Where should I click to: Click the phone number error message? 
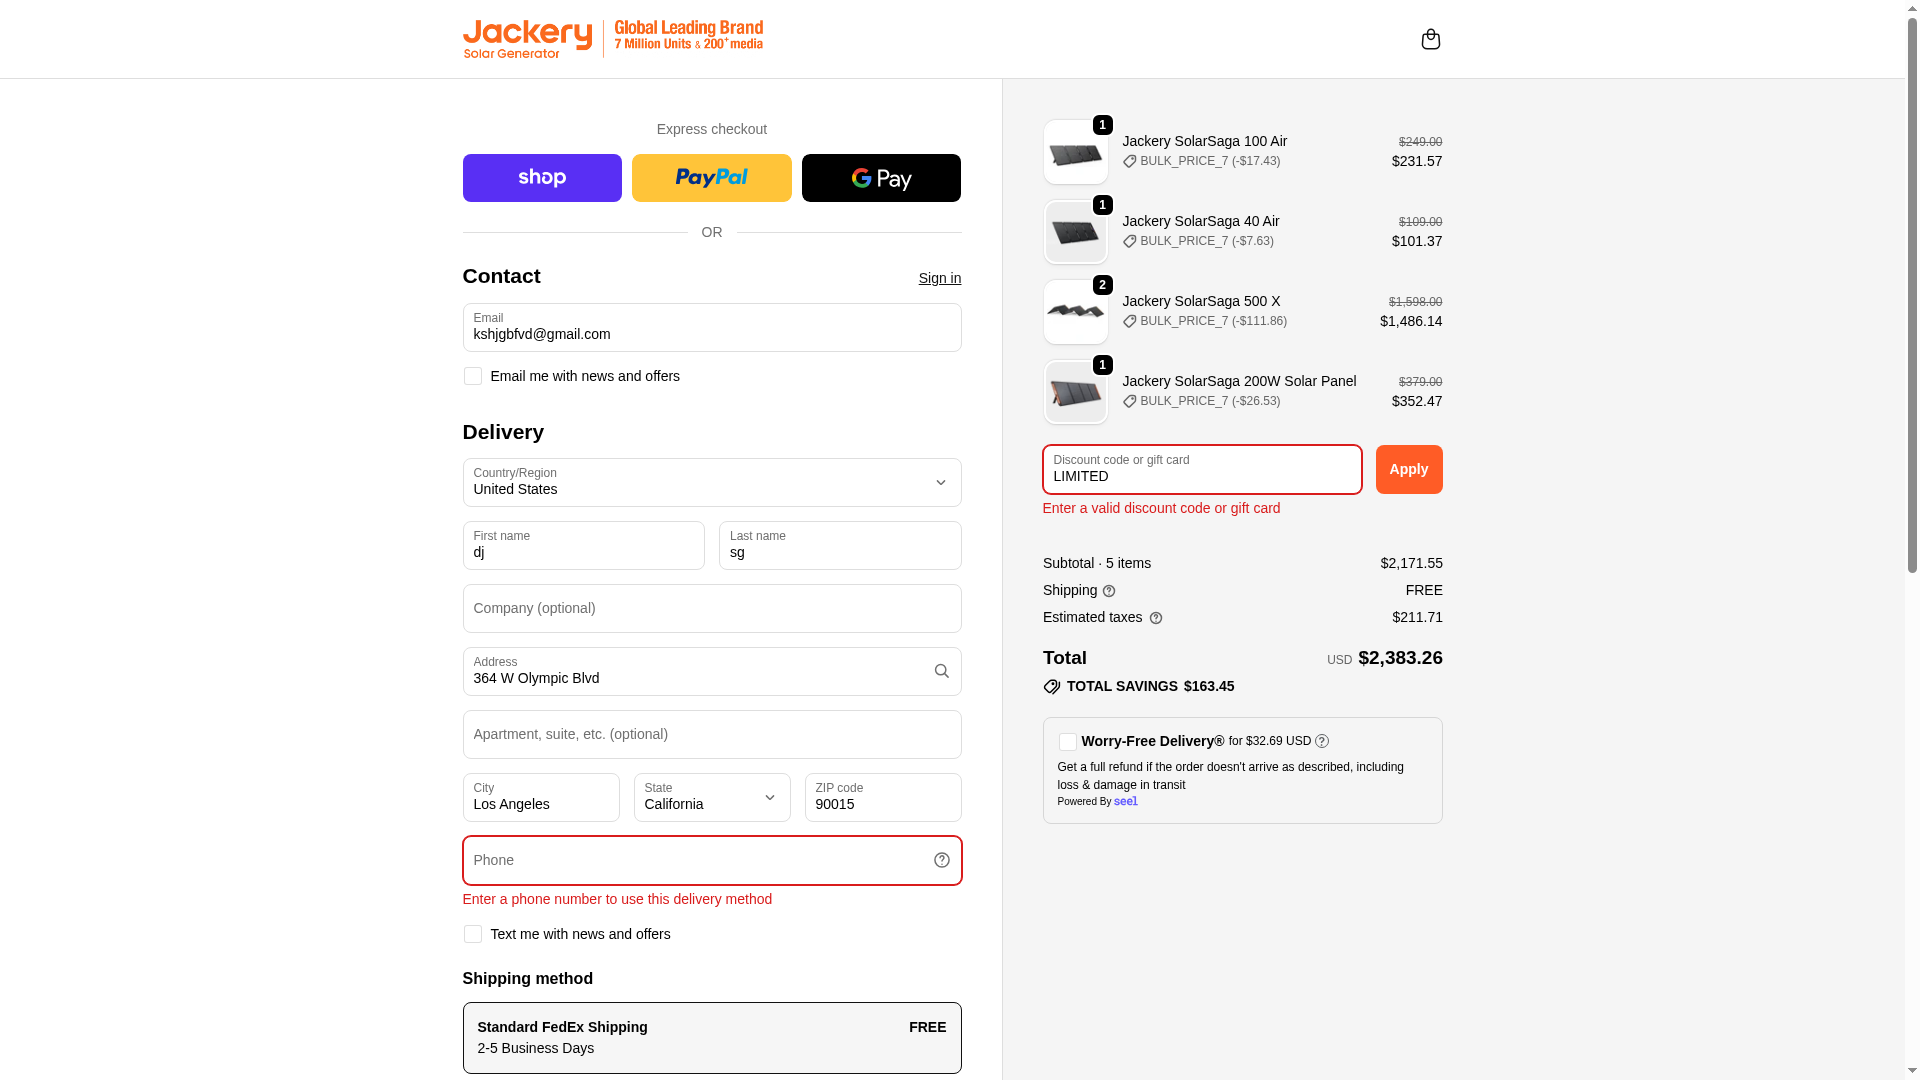617,899
